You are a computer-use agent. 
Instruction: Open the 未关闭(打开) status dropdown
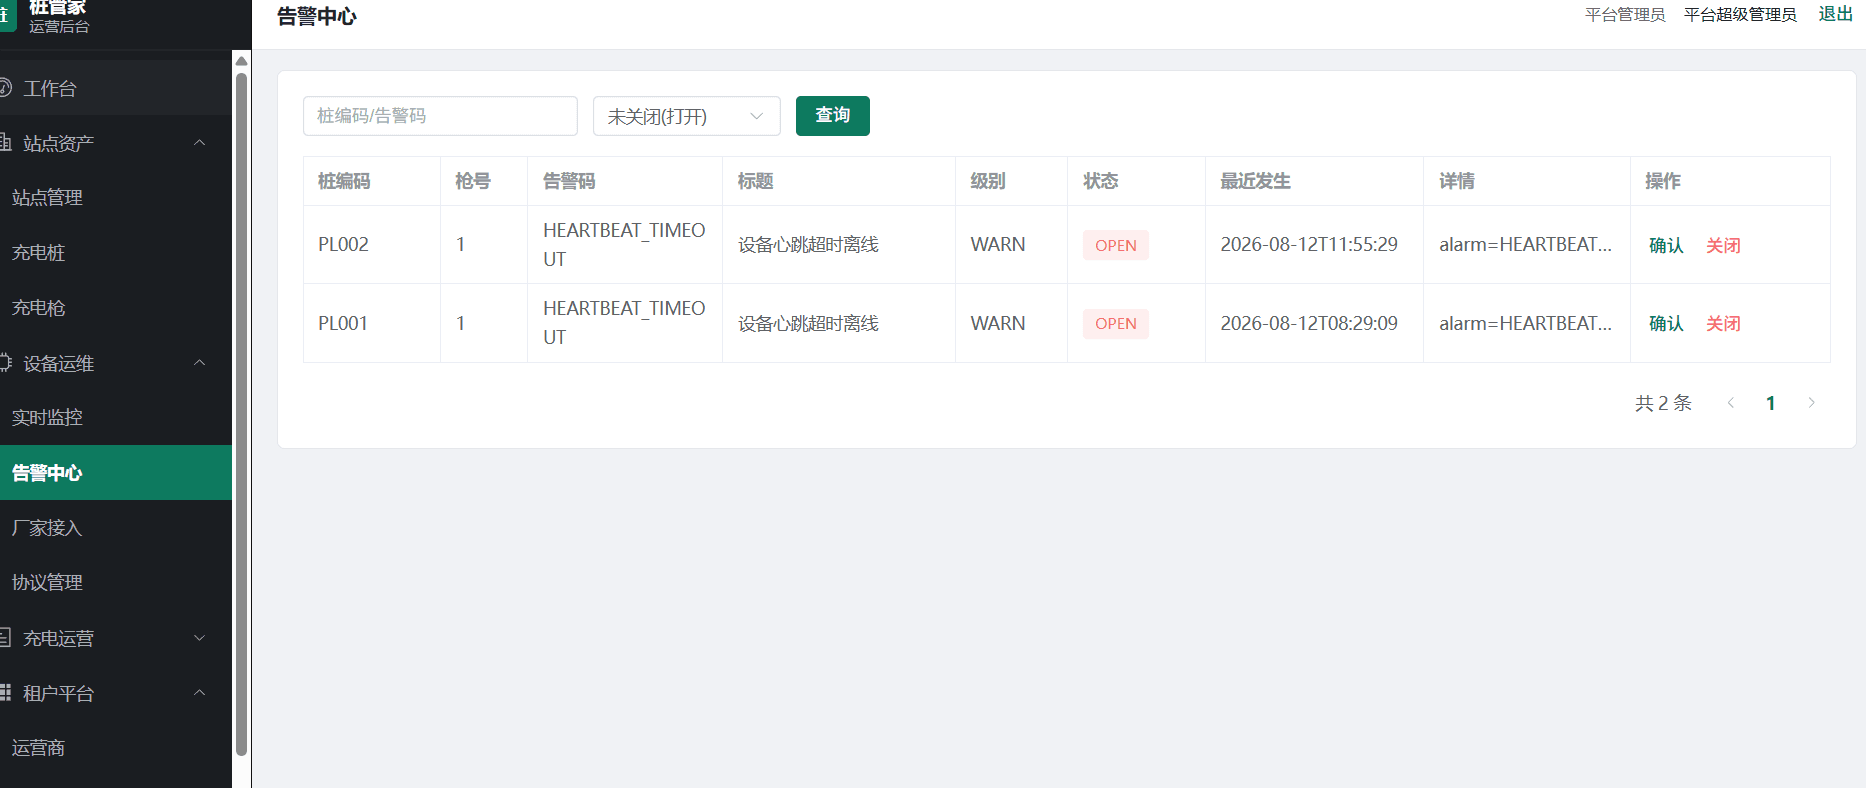(x=687, y=116)
